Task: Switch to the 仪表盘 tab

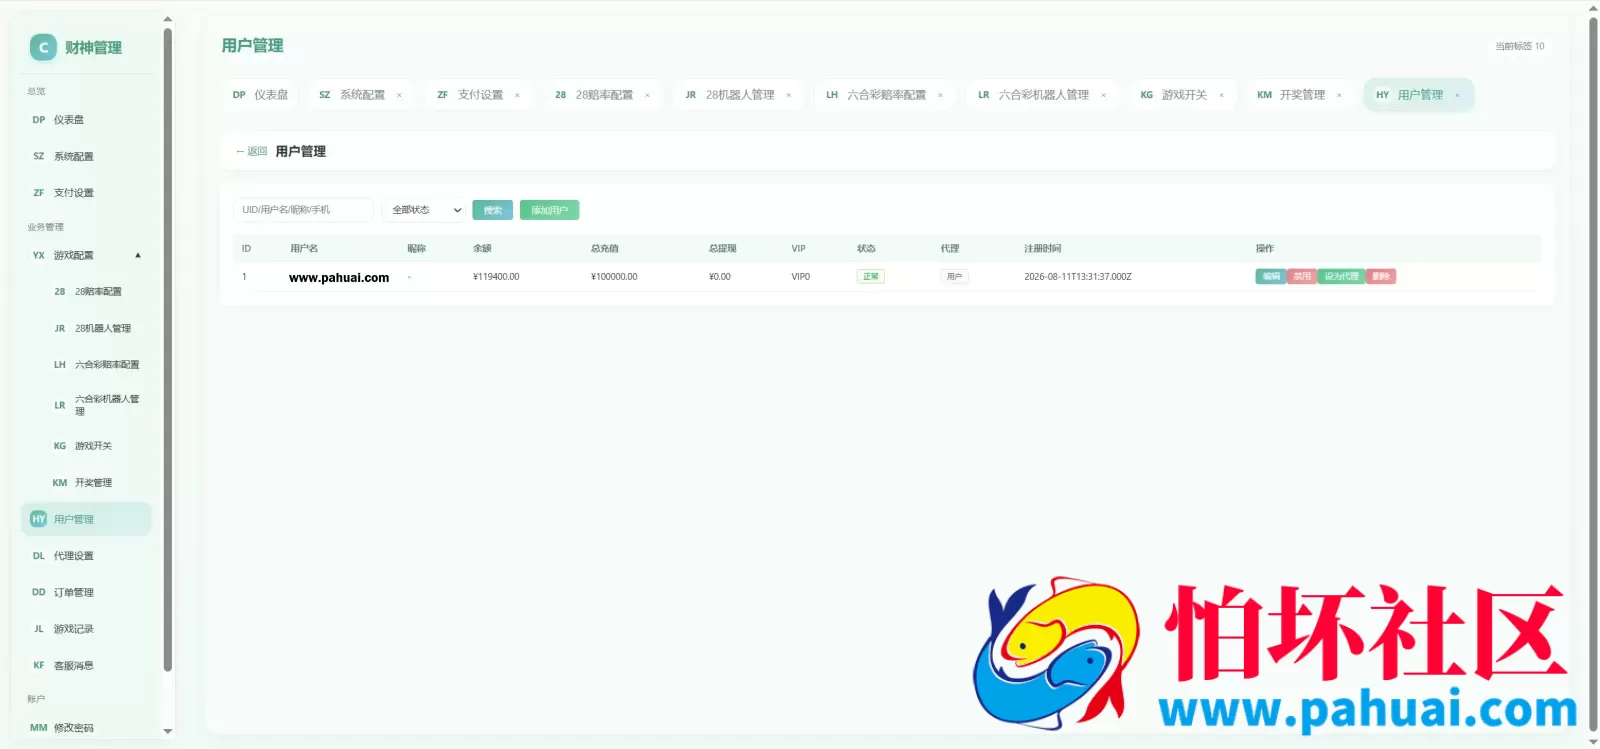Action: click(260, 95)
